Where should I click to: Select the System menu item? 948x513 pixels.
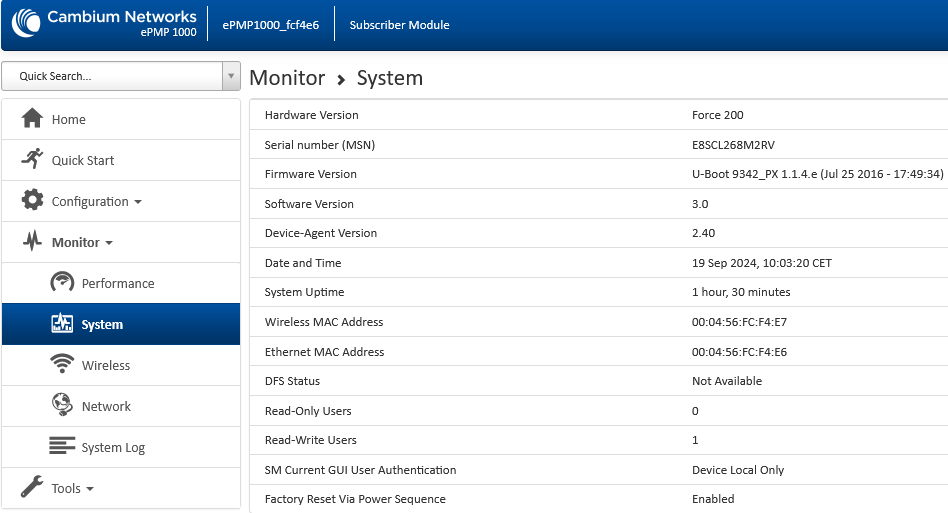121,324
